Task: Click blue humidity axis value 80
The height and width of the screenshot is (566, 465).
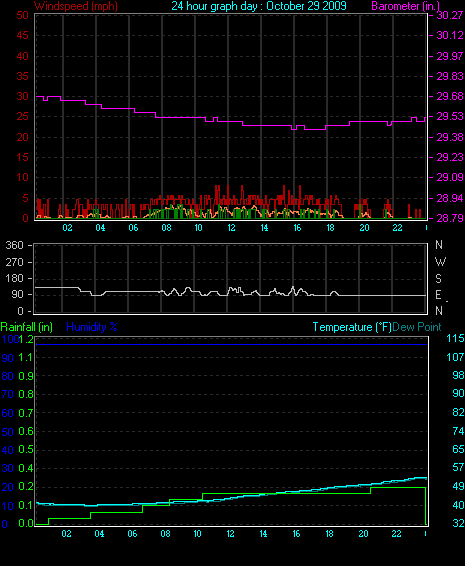Action: point(7,376)
